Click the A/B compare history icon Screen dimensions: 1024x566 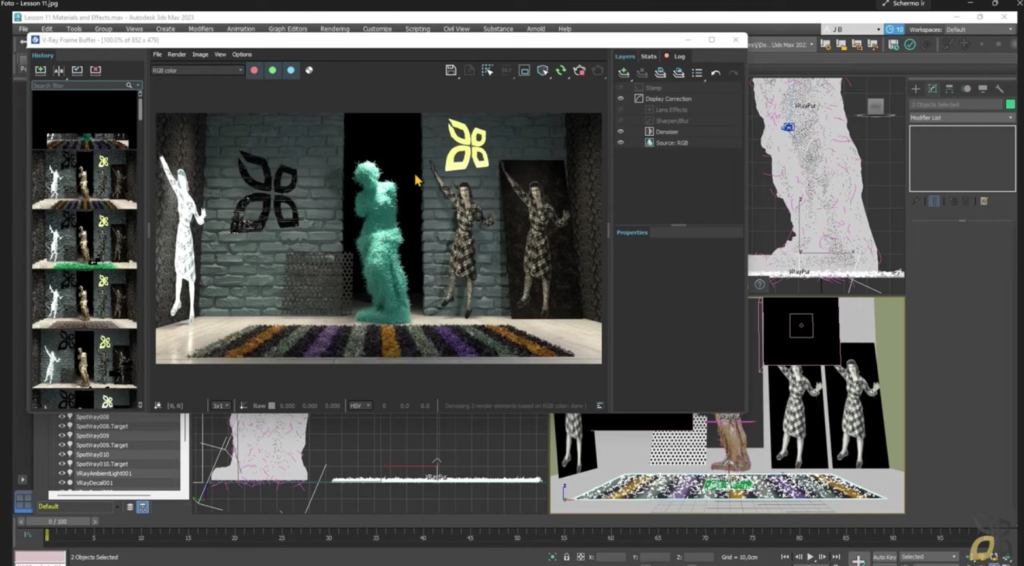tap(59, 71)
